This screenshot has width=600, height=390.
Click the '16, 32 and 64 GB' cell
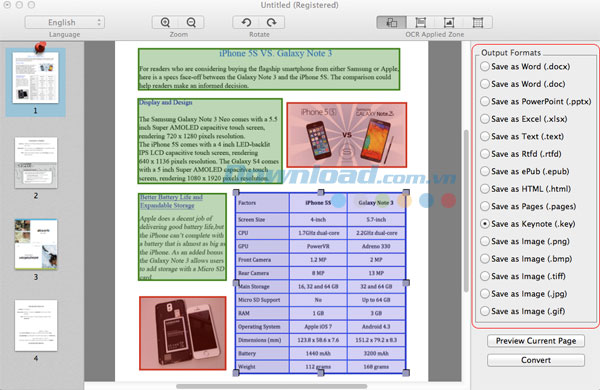(318, 287)
